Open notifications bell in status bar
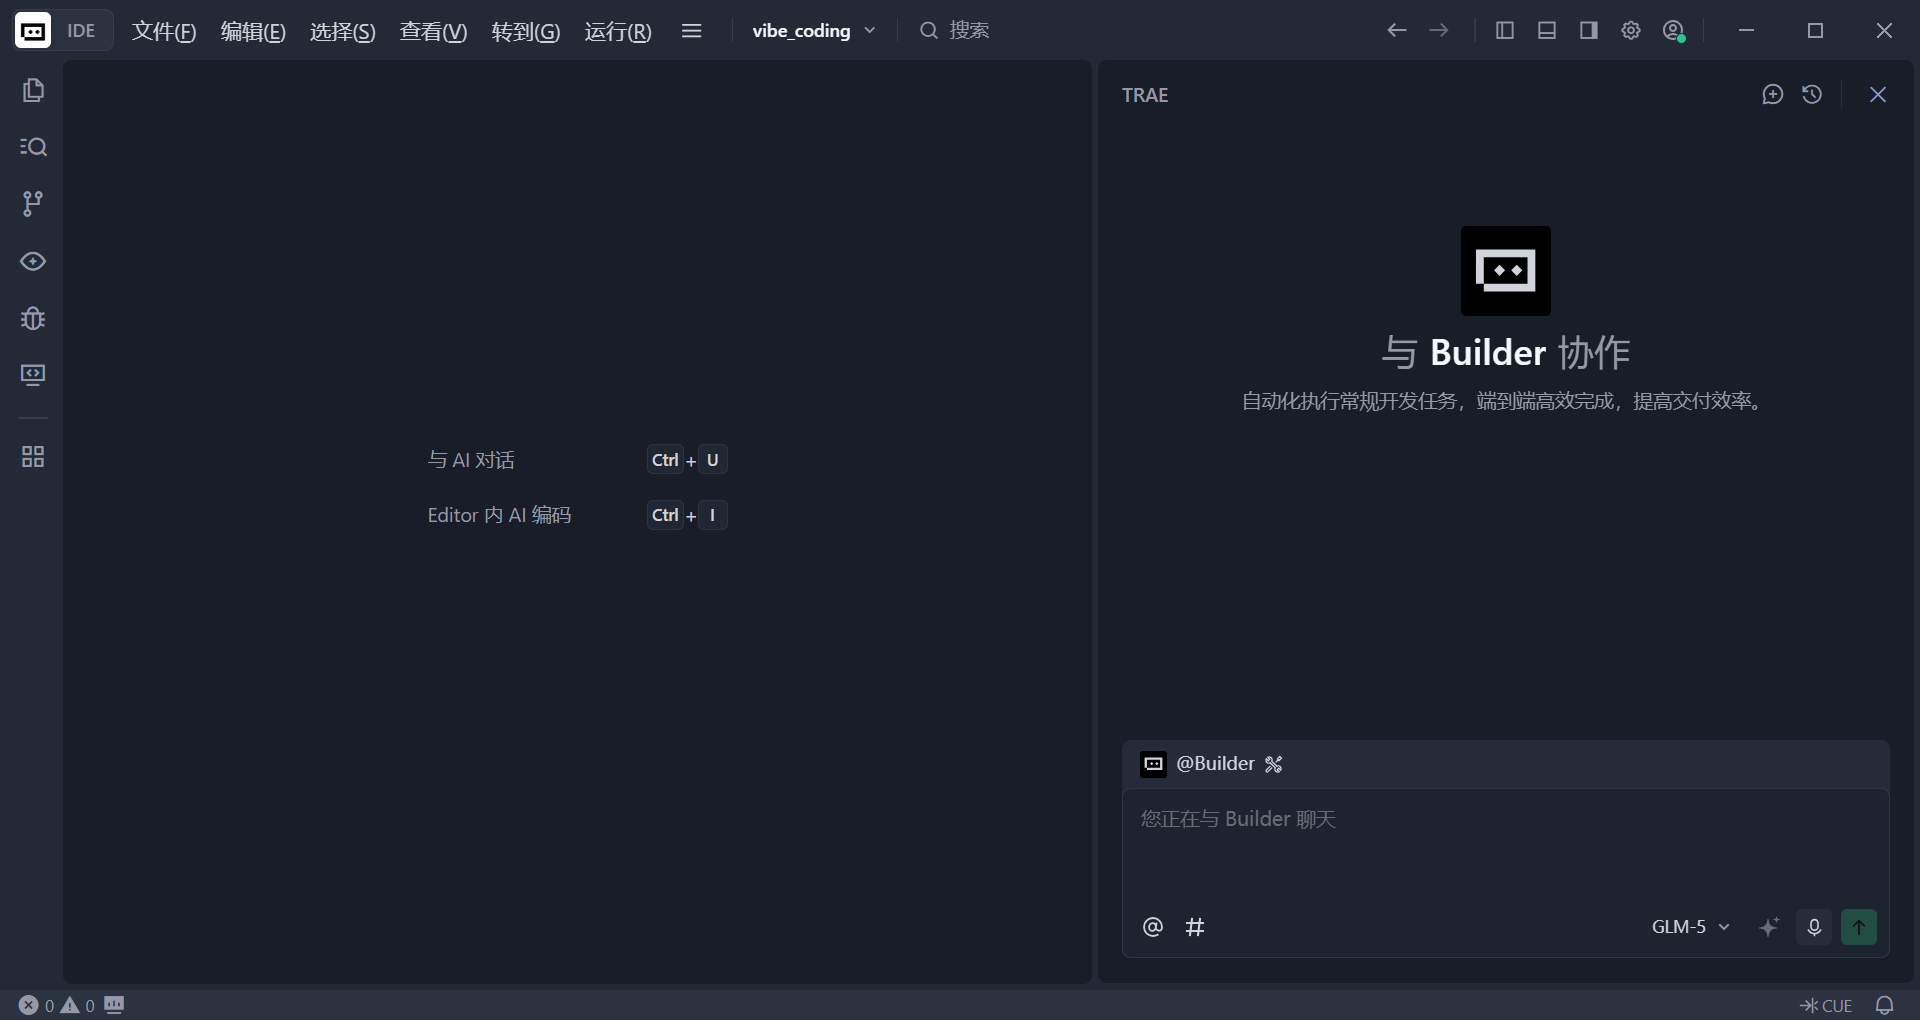This screenshot has height=1020, width=1920. [1885, 1005]
